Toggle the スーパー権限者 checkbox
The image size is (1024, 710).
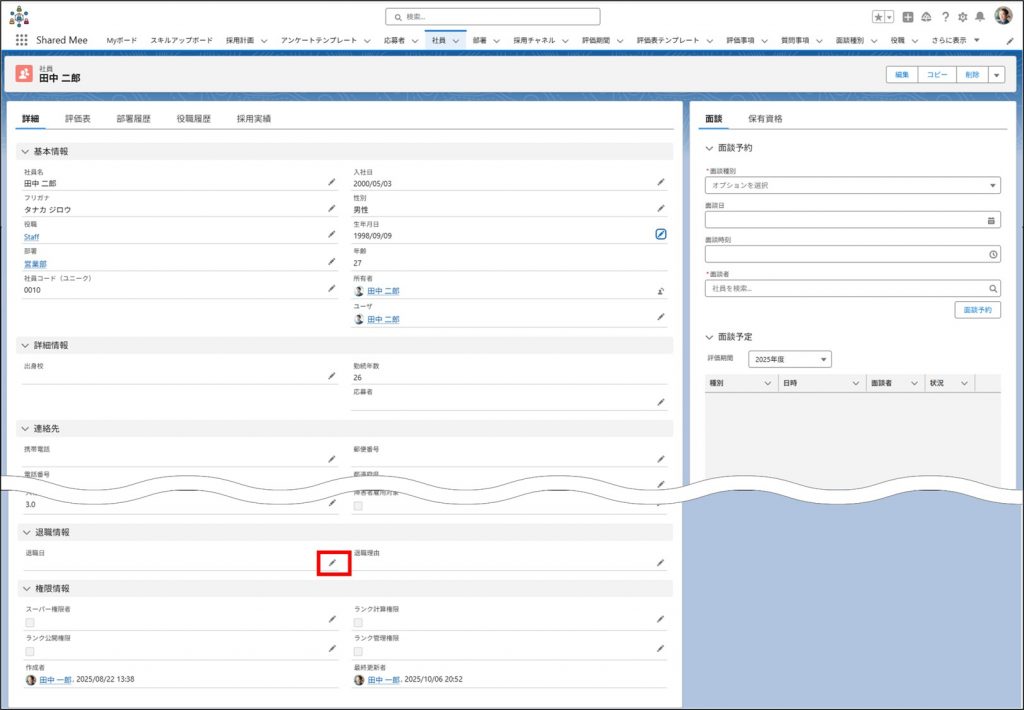pyautogui.click(x=30, y=622)
